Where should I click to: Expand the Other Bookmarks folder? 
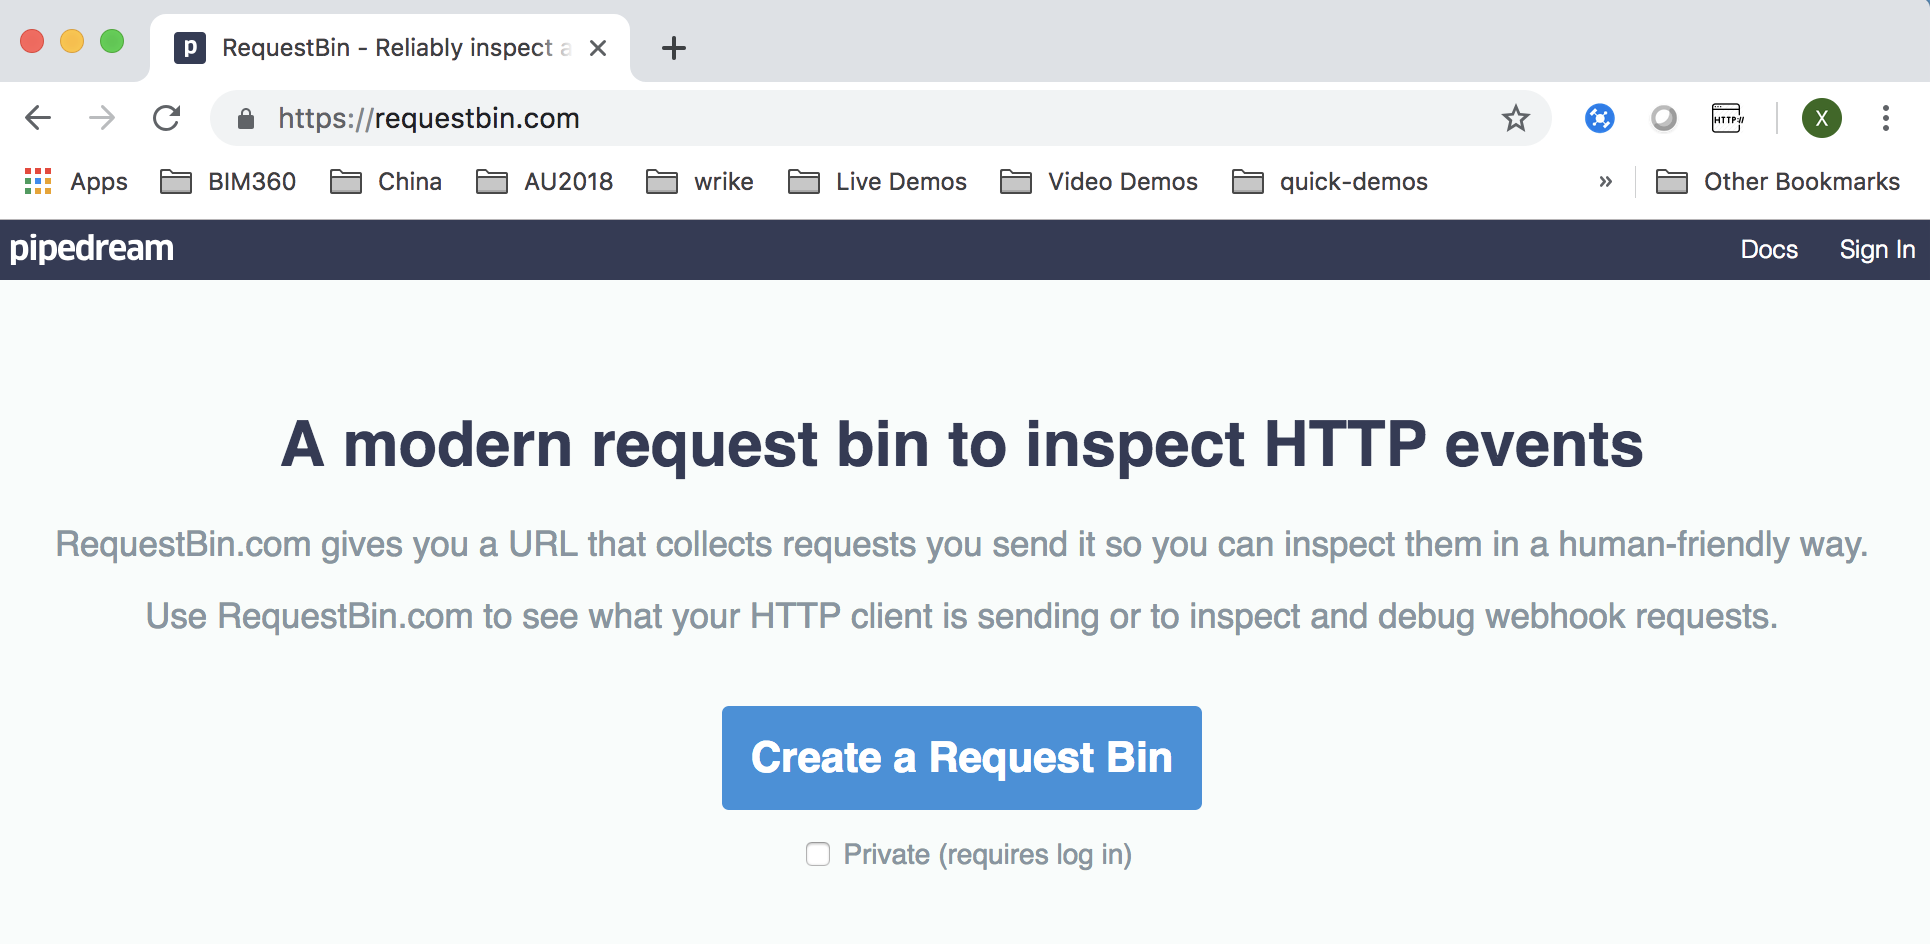tap(1778, 181)
